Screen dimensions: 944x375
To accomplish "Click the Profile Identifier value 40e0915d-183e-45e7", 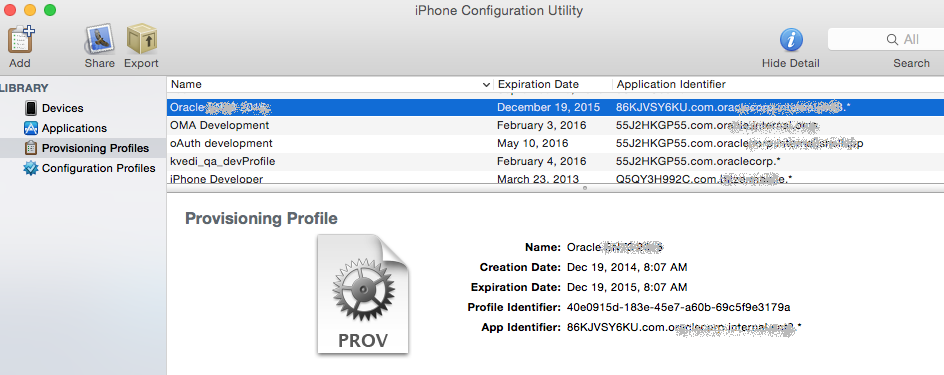I will pyautogui.click(x=678, y=307).
